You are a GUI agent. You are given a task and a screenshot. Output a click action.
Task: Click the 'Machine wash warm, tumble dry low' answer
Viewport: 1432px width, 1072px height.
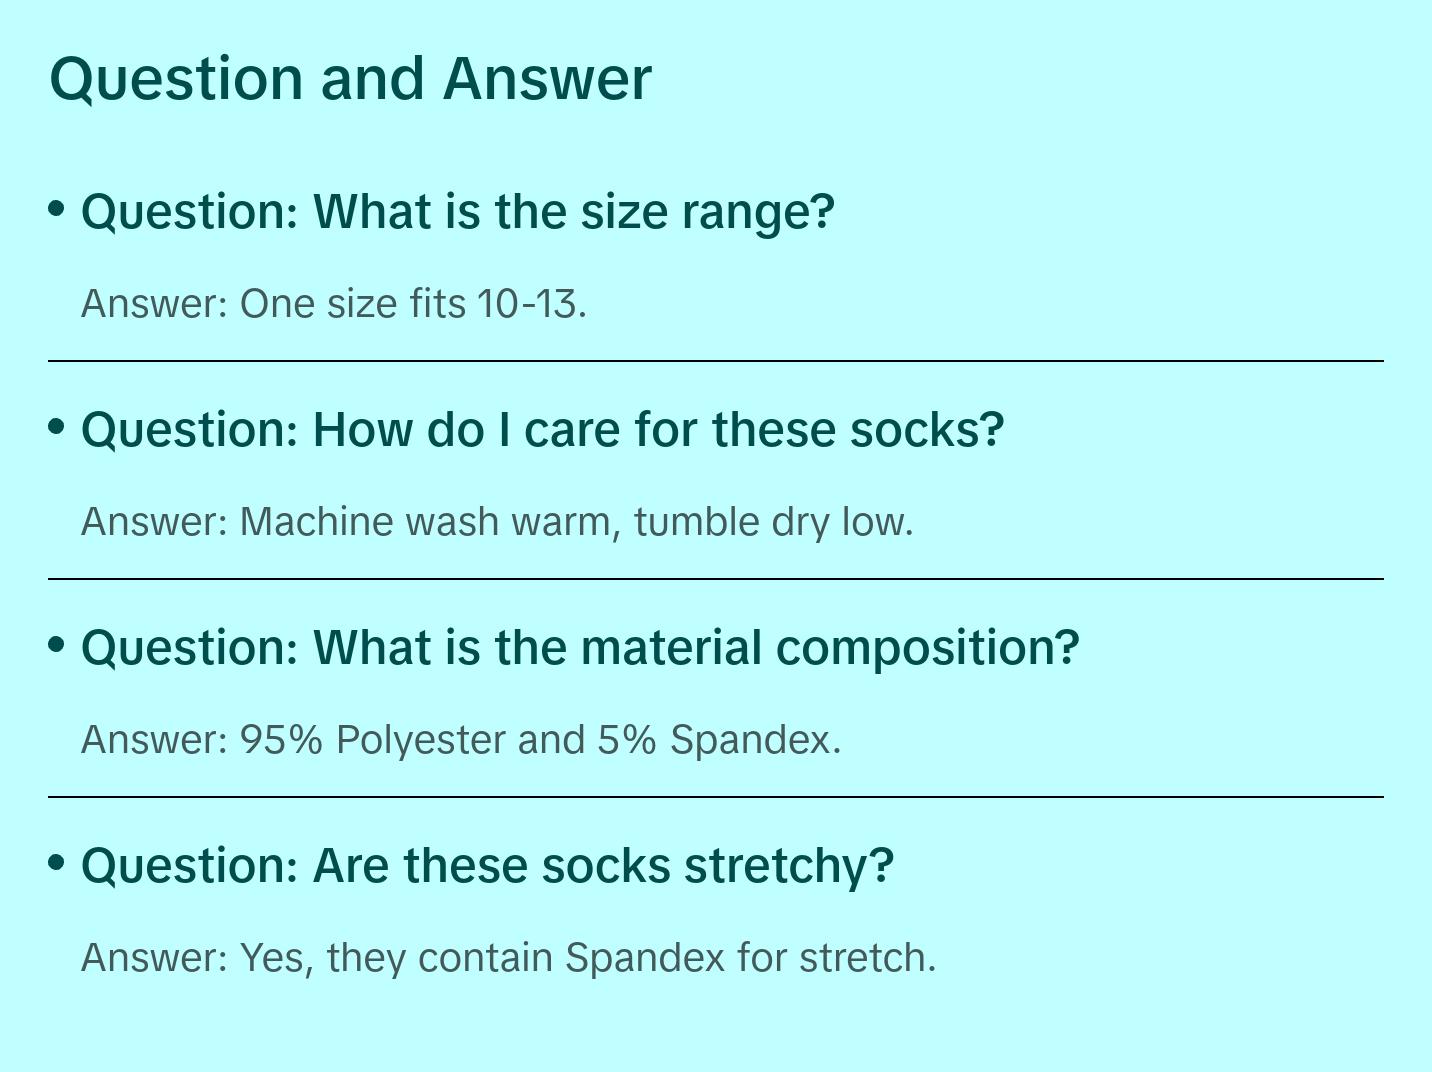point(497,522)
